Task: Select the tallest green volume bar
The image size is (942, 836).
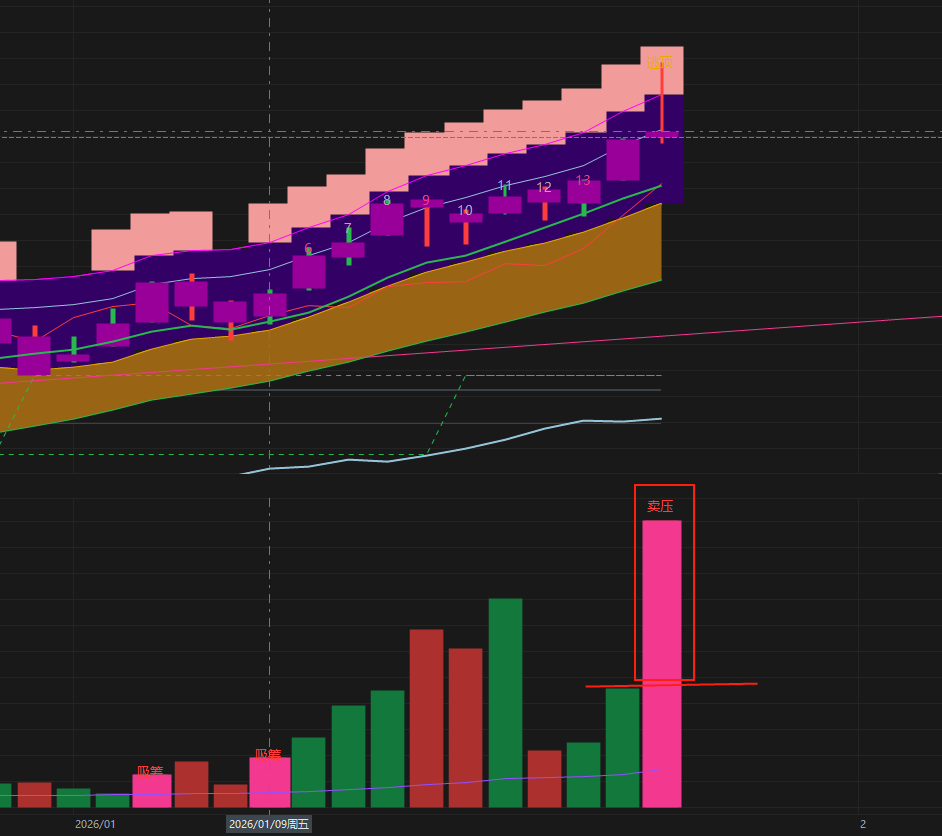Action: point(505,700)
